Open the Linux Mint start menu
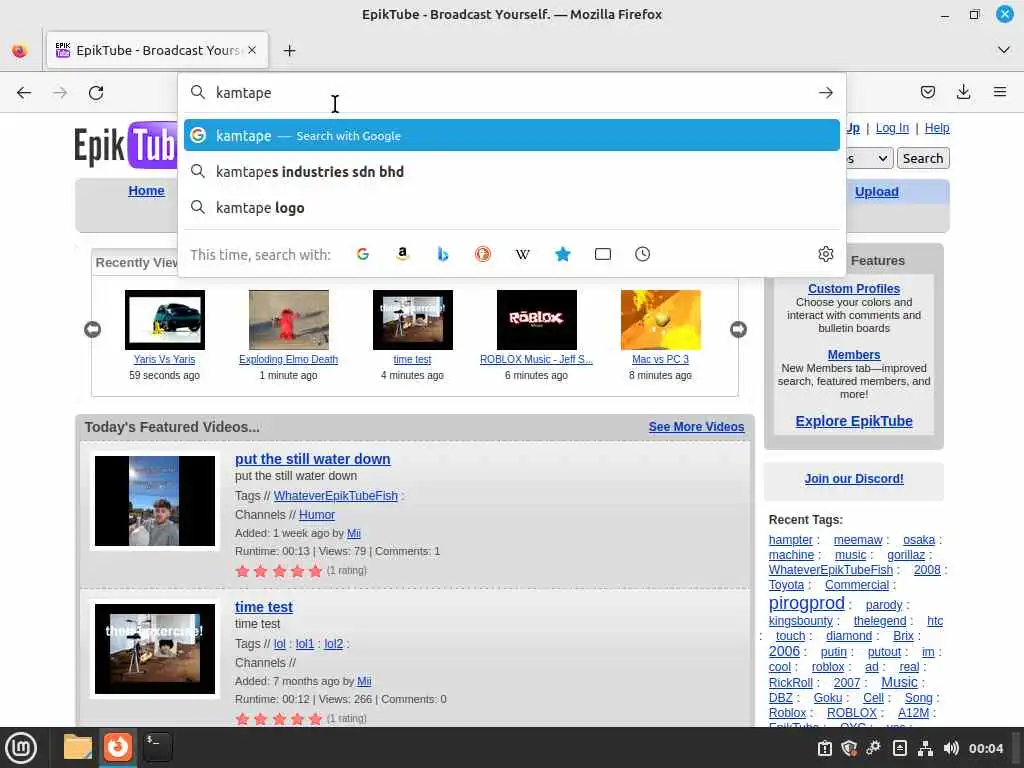 tap(21, 747)
